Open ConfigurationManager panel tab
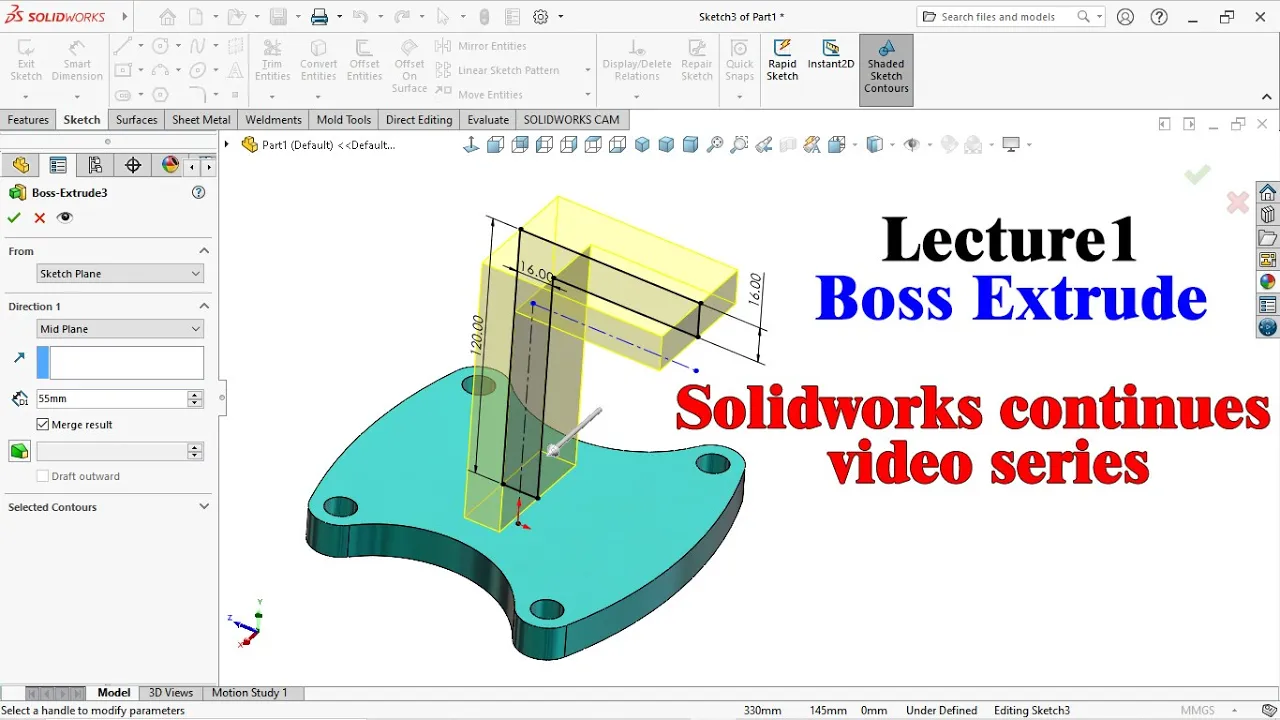 coord(95,165)
